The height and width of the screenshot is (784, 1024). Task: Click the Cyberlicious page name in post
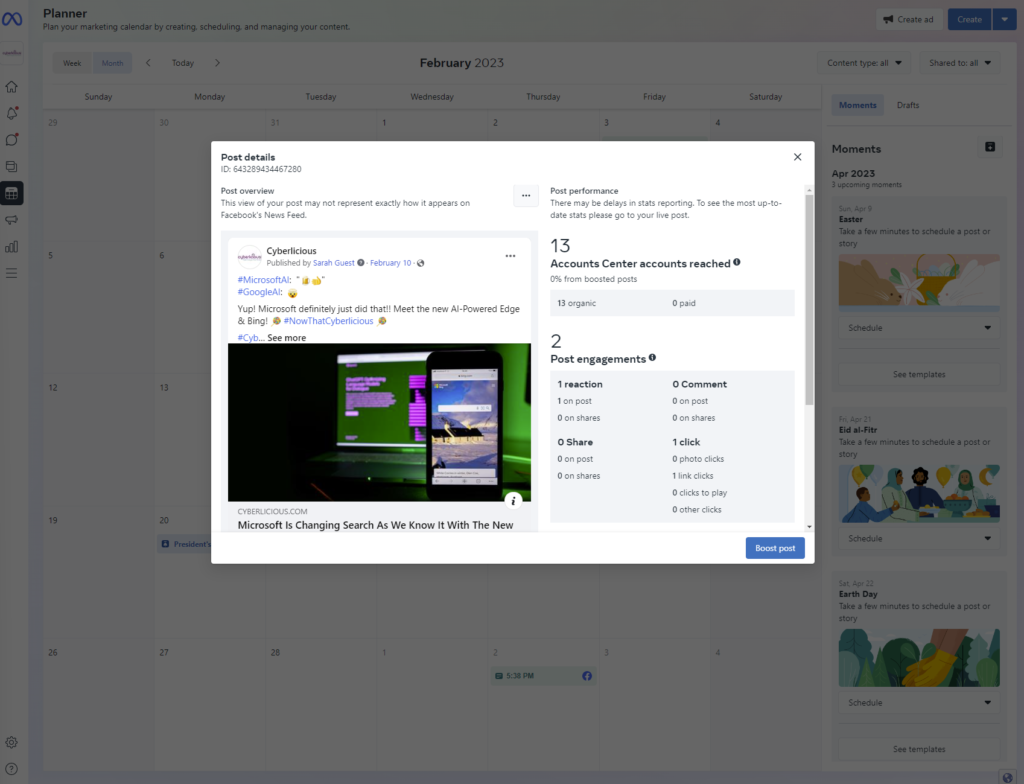click(291, 251)
